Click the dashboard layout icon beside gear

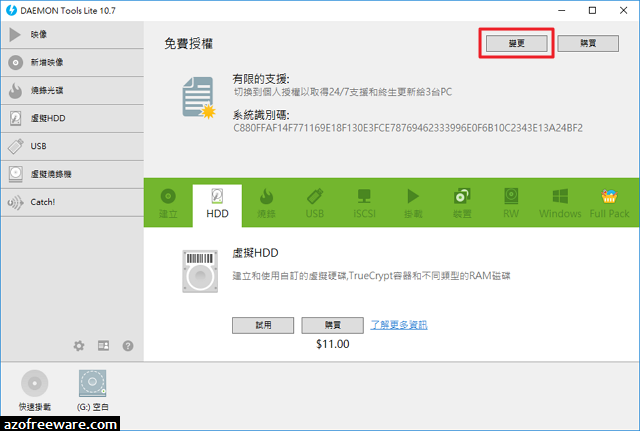[103, 346]
